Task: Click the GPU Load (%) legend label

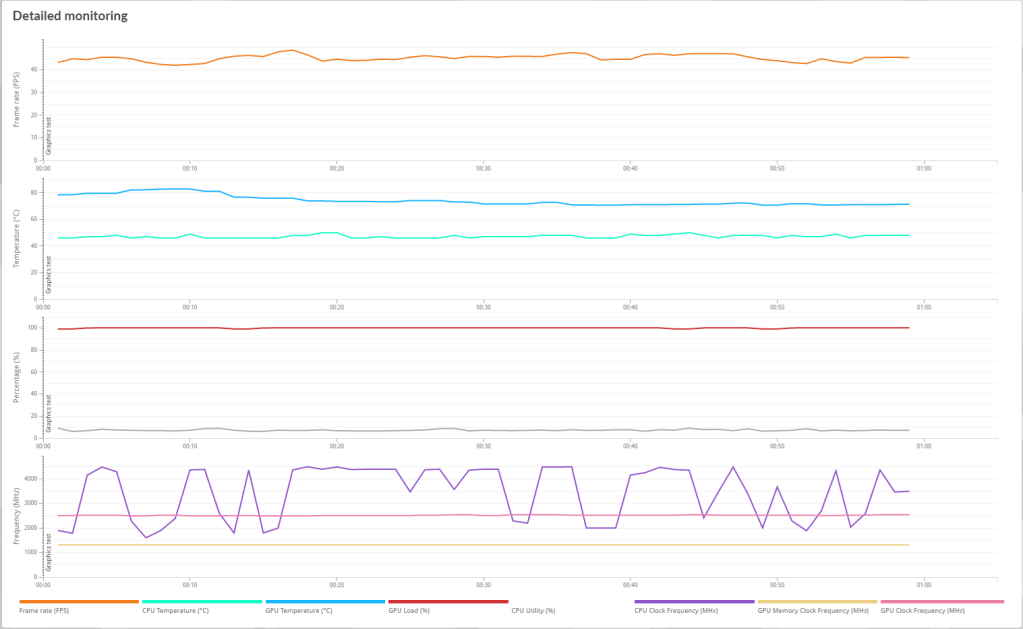Action: pos(409,610)
